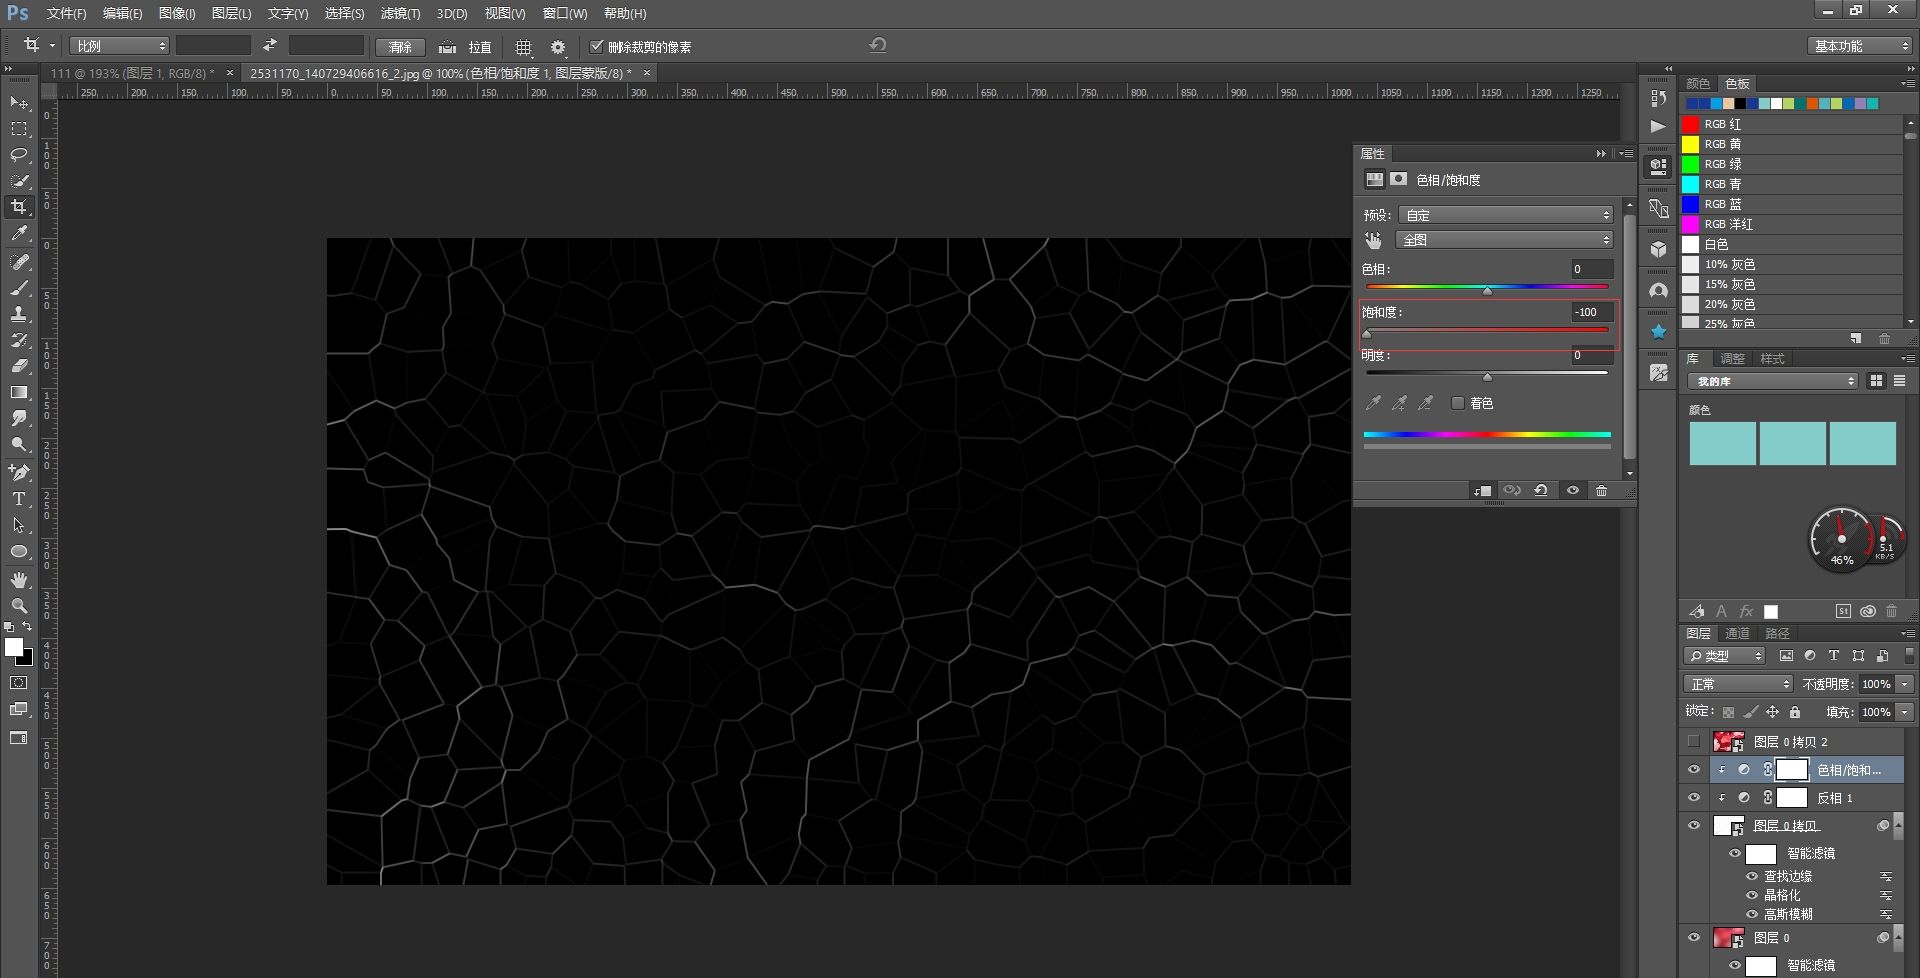Select the Eraser tool
1920x978 pixels.
[19, 366]
